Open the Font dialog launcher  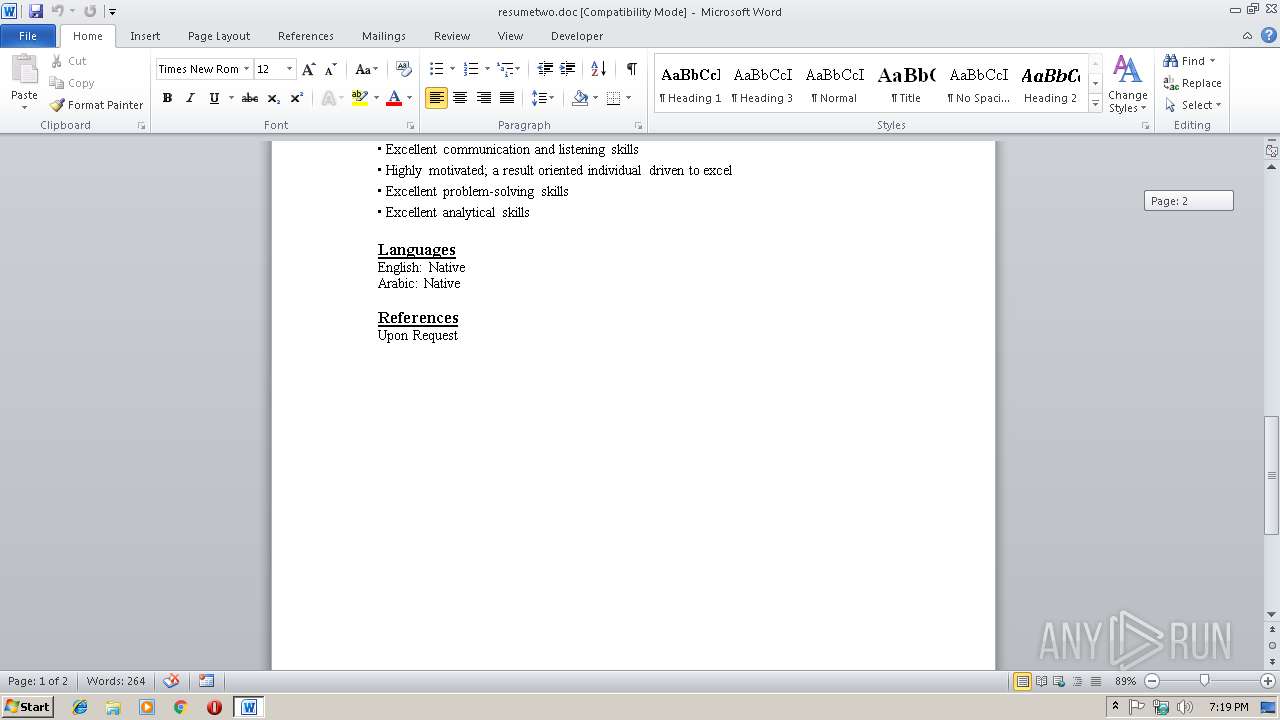click(x=410, y=126)
